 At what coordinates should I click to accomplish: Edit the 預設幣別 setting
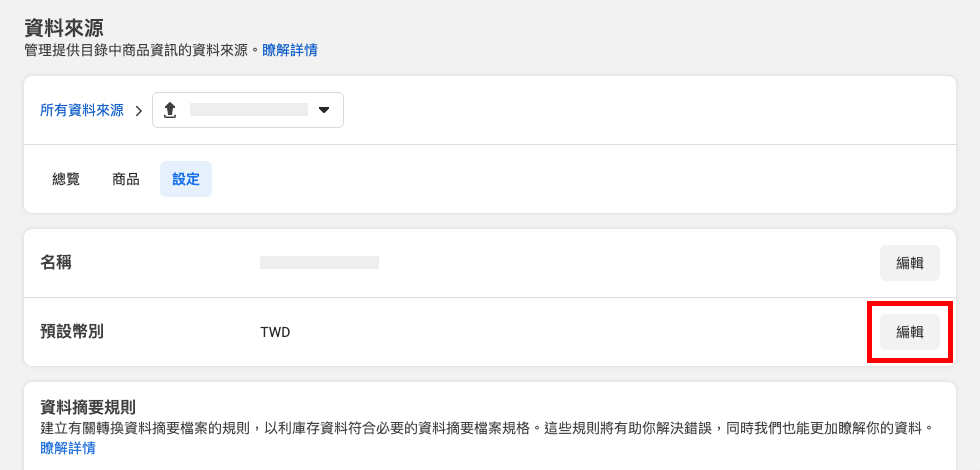[909, 332]
